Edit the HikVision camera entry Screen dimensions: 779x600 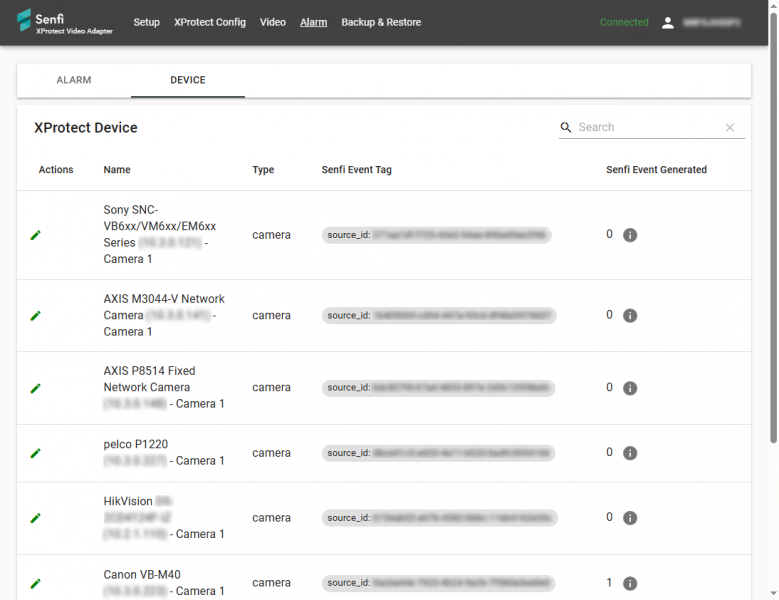[x=36, y=518]
